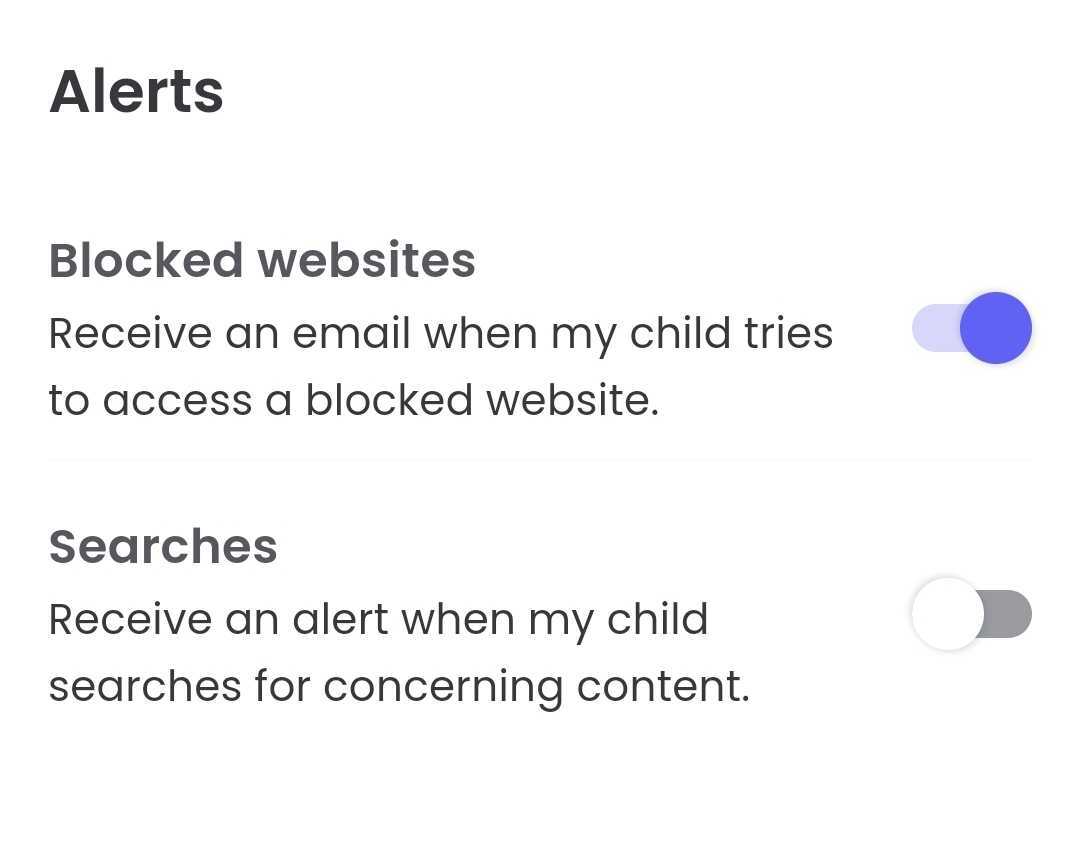The width and height of the screenshot is (1080, 862).
Task: Click the Alerts section heading
Action: click(x=136, y=92)
